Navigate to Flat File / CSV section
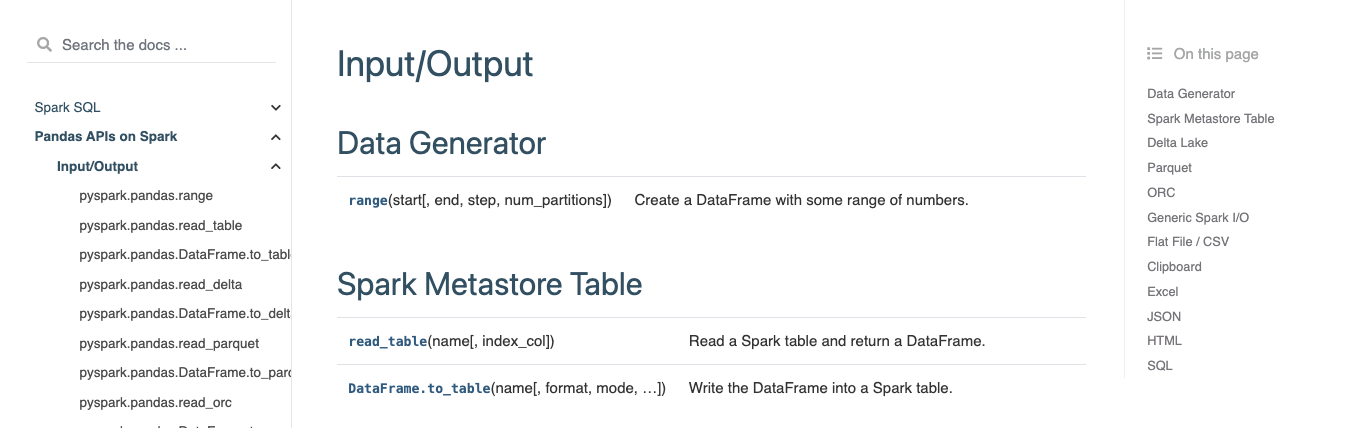The height and width of the screenshot is (428, 1354). (x=1188, y=242)
